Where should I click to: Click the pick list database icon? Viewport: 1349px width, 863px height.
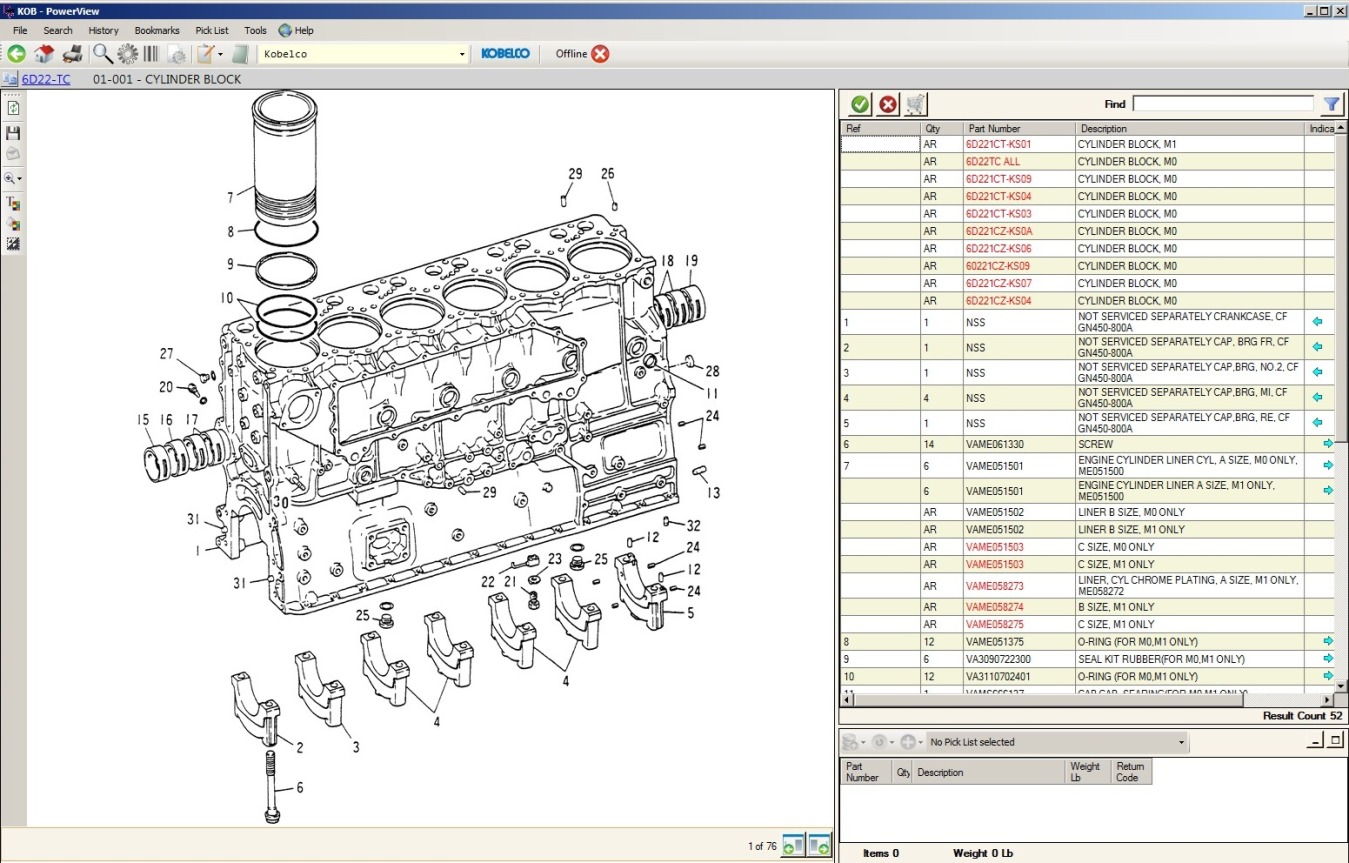point(850,742)
